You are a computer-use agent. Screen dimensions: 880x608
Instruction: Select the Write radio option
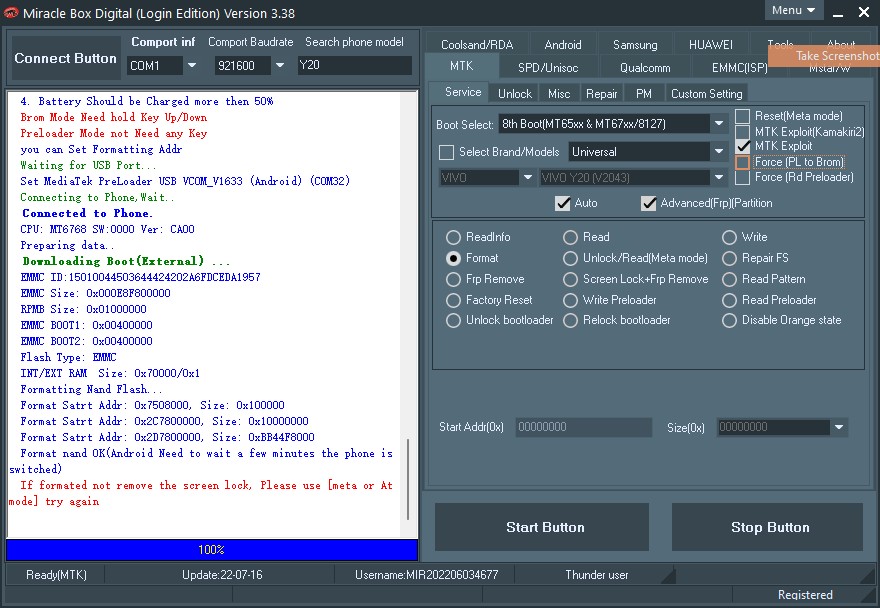[x=729, y=237]
